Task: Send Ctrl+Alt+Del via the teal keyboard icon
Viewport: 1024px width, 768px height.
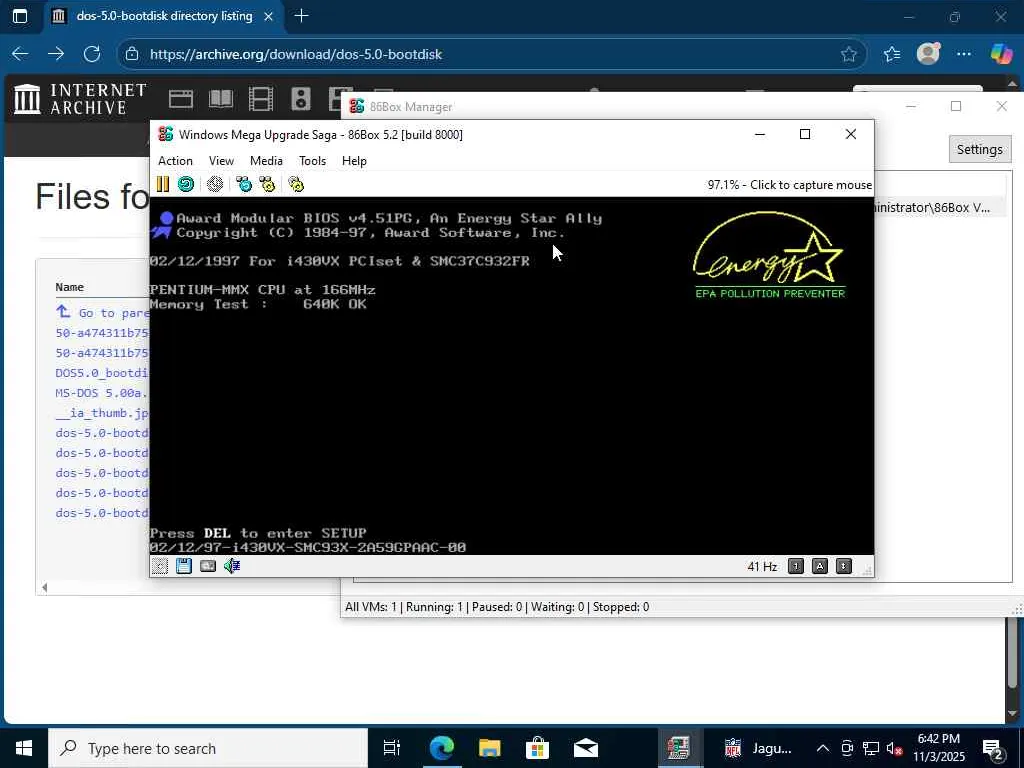Action: (244, 184)
